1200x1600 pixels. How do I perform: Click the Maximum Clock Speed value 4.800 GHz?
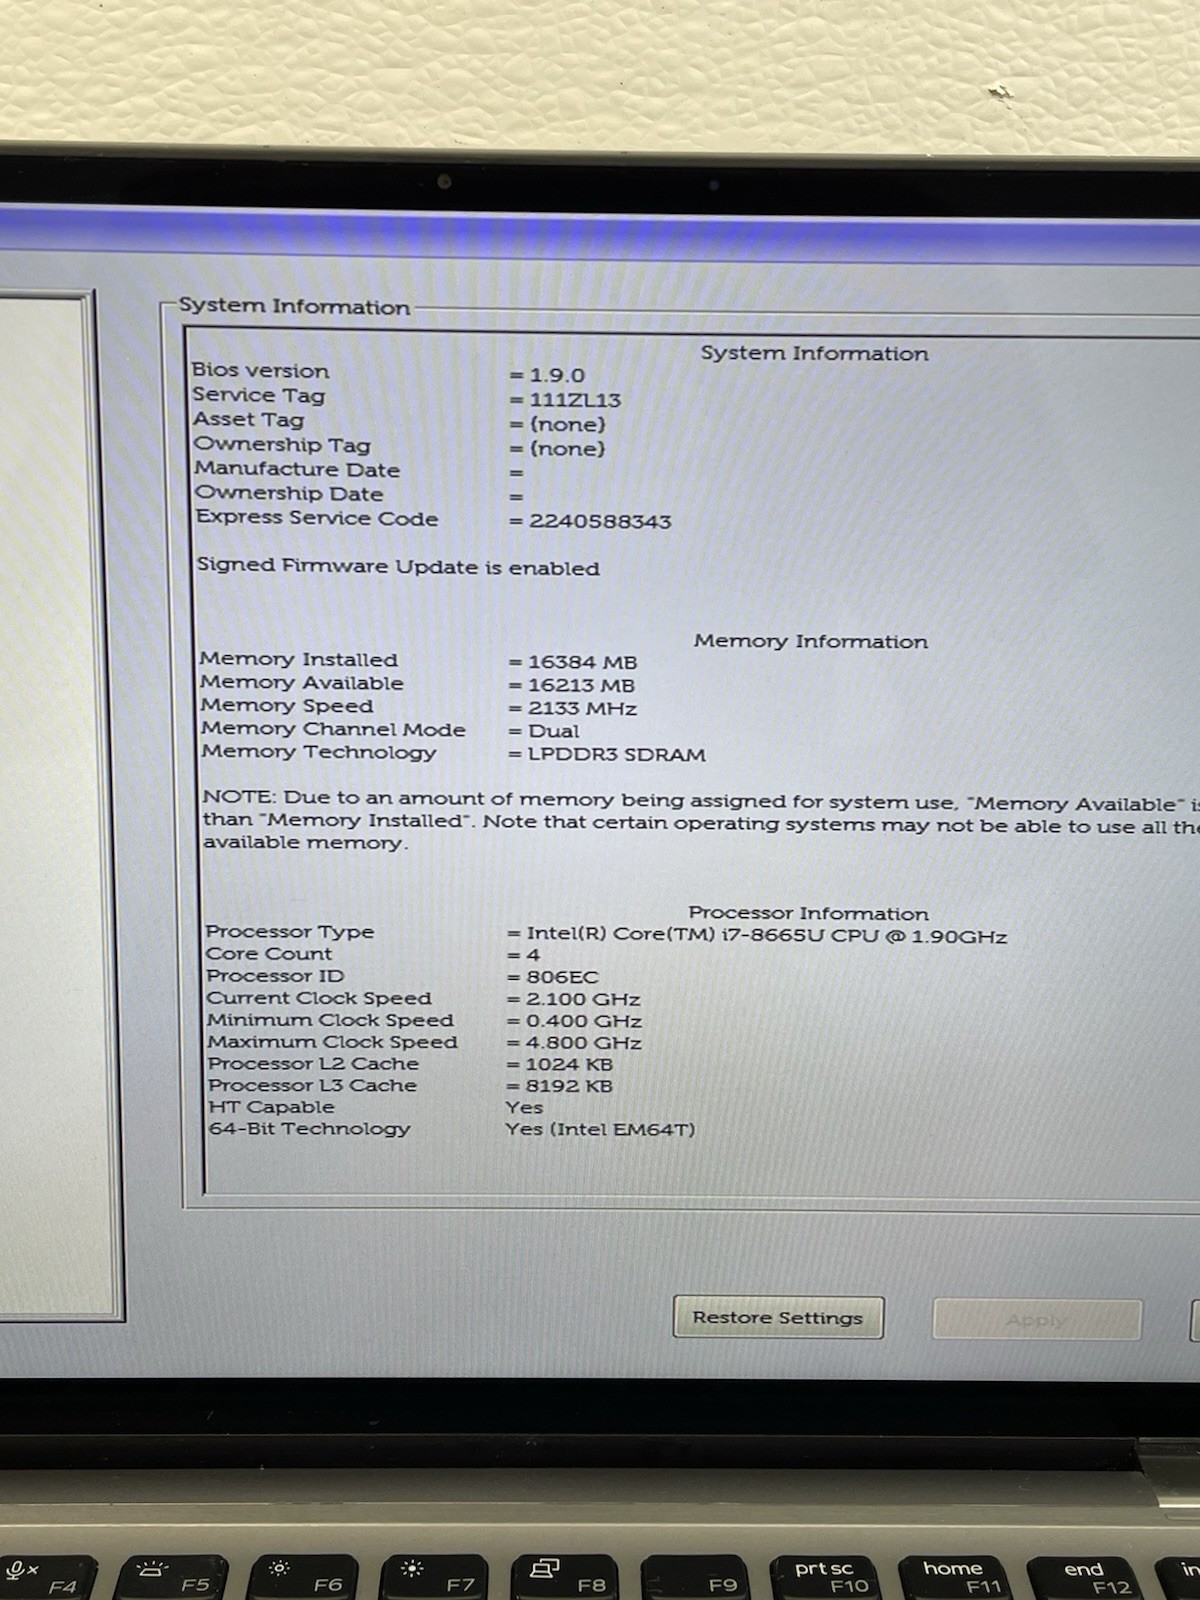pos(584,1042)
